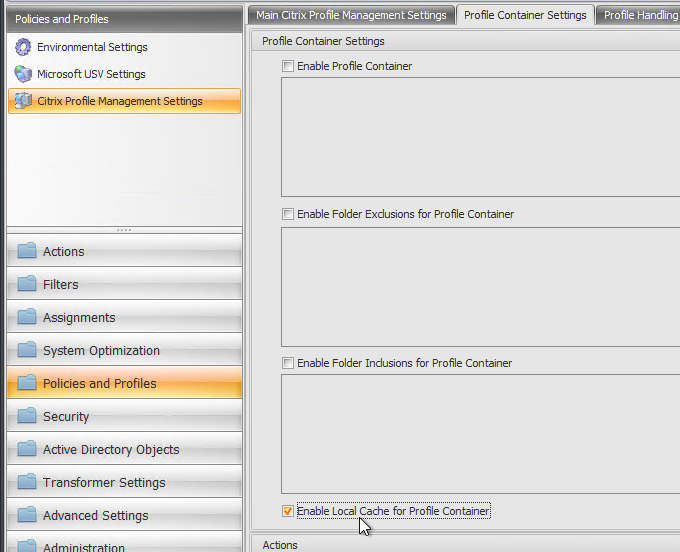Enable Profile Container checkbox
680x552 pixels.
click(288, 66)
